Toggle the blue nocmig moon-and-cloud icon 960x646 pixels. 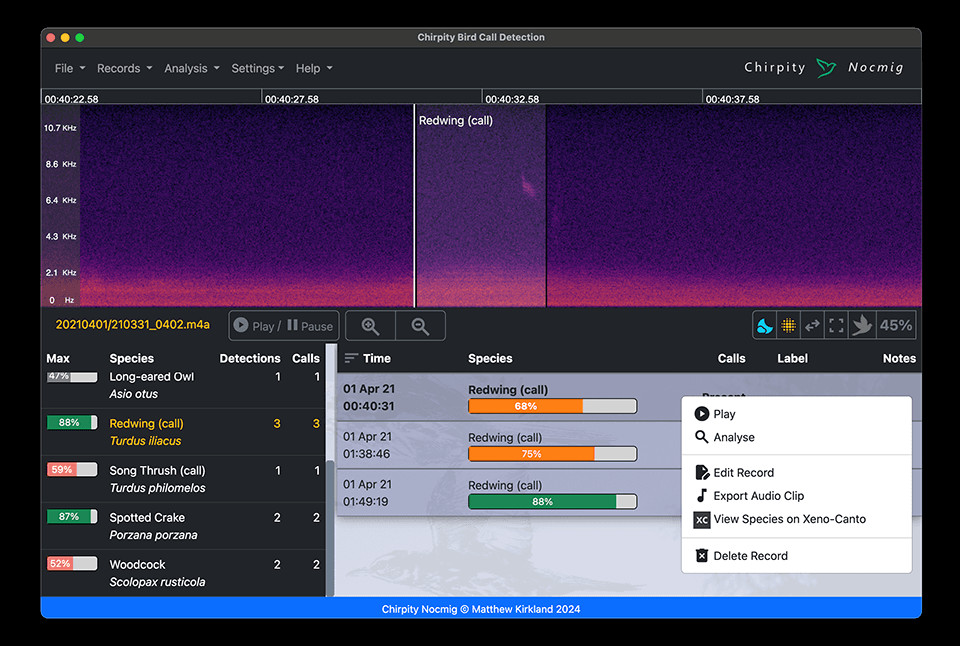pyautogui.click(x=765, y=326)
